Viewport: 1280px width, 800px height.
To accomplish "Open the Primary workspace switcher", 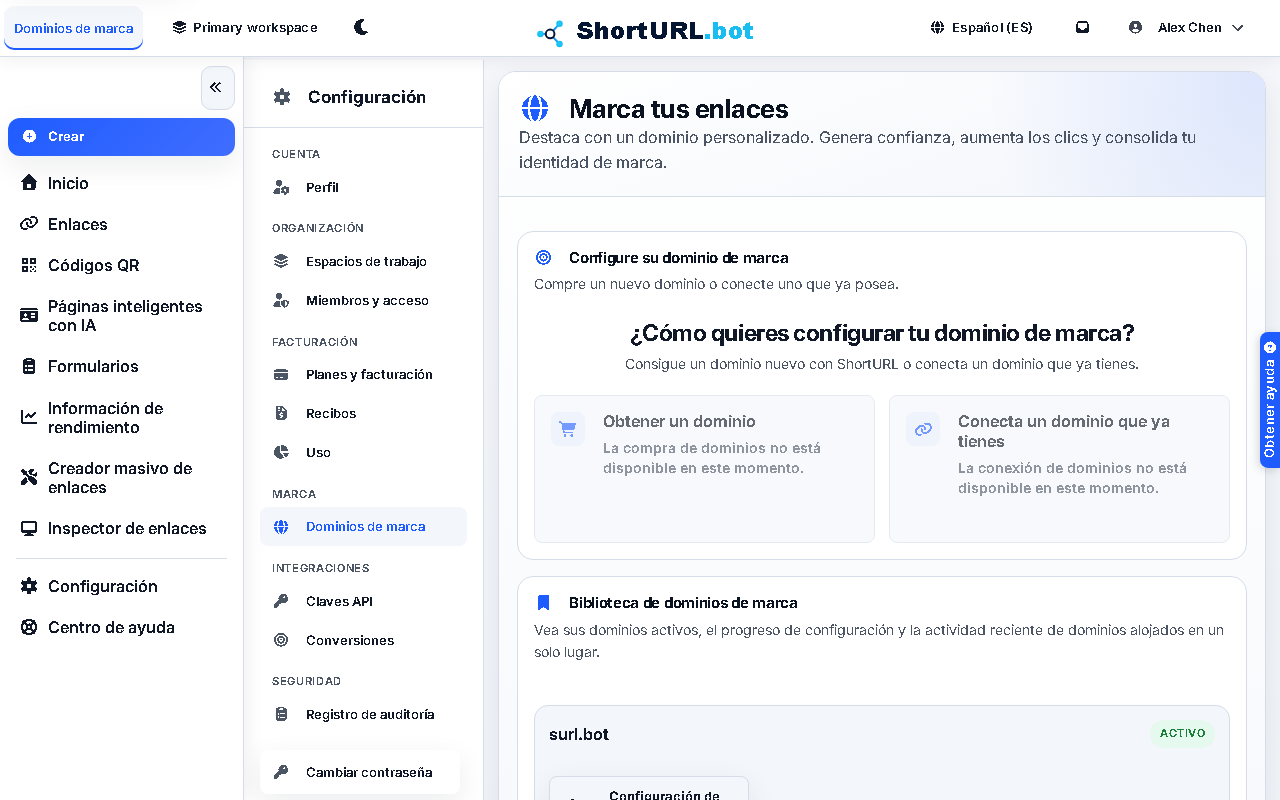I will point(245,27).
